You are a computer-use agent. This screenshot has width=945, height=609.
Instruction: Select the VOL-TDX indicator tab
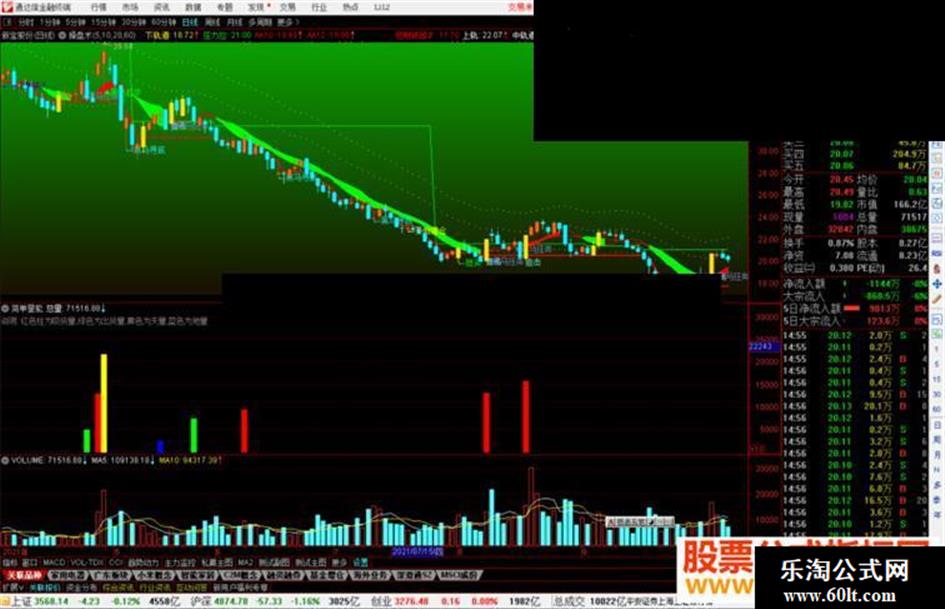pos(87,562)
